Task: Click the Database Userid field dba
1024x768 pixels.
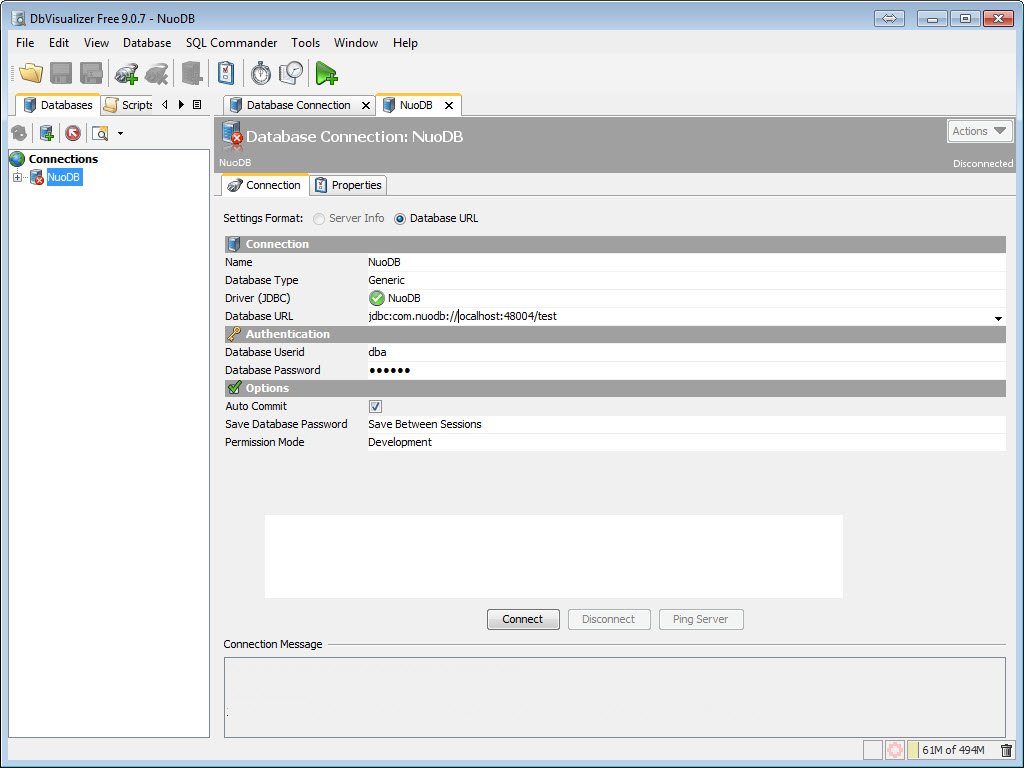Action: [686, 352]
